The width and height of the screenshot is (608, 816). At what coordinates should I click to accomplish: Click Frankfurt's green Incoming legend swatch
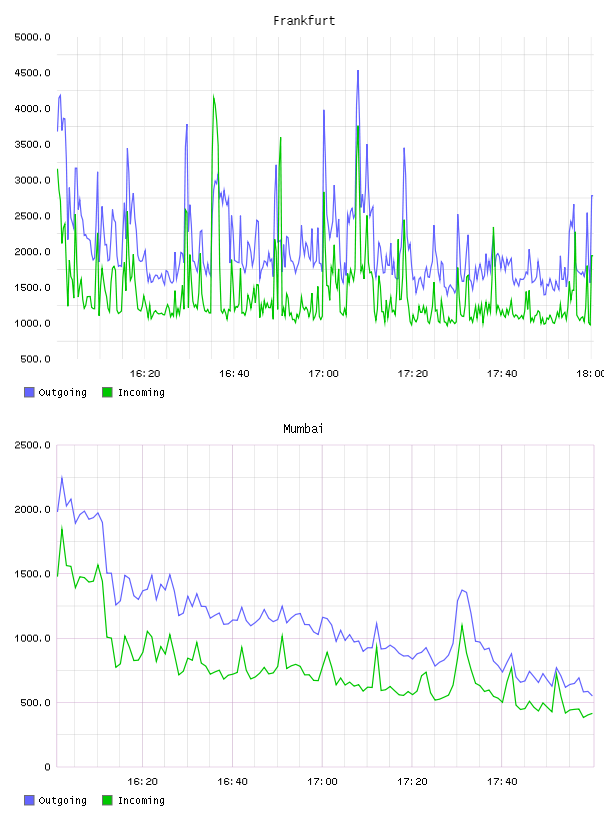[107, 392]
